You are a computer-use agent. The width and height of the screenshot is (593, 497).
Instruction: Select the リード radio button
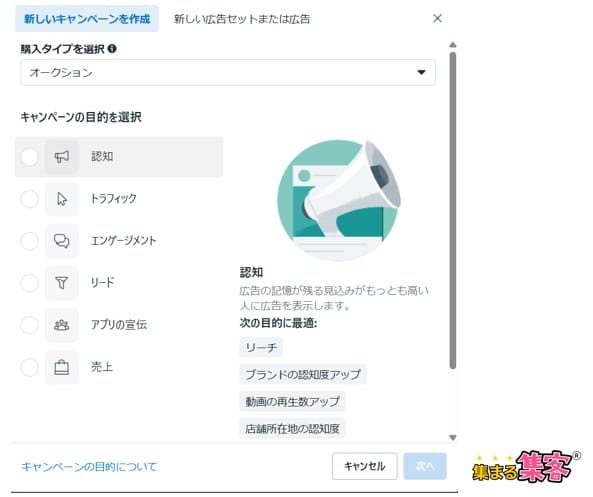coord(29,283)
